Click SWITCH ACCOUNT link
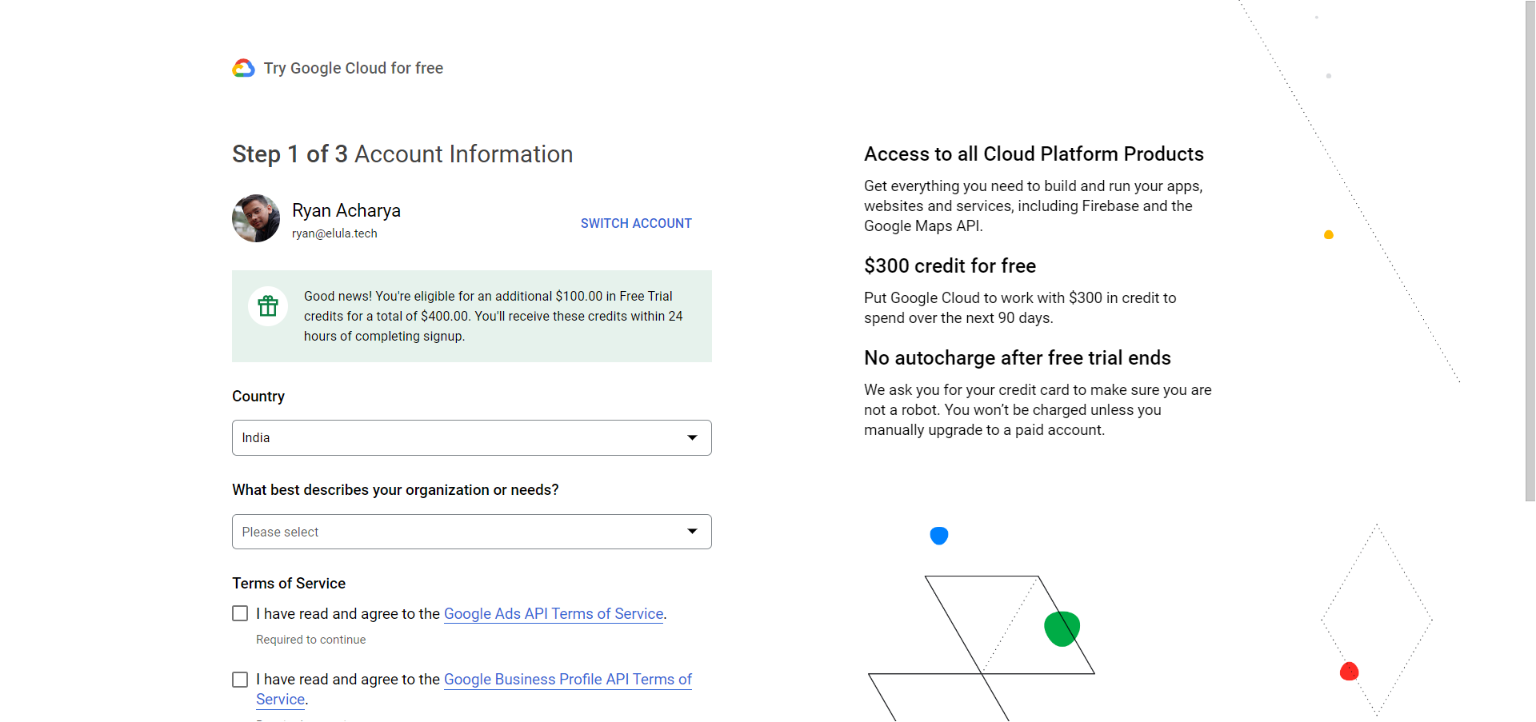Screen dimensions: 1536x722 [636, 223]
